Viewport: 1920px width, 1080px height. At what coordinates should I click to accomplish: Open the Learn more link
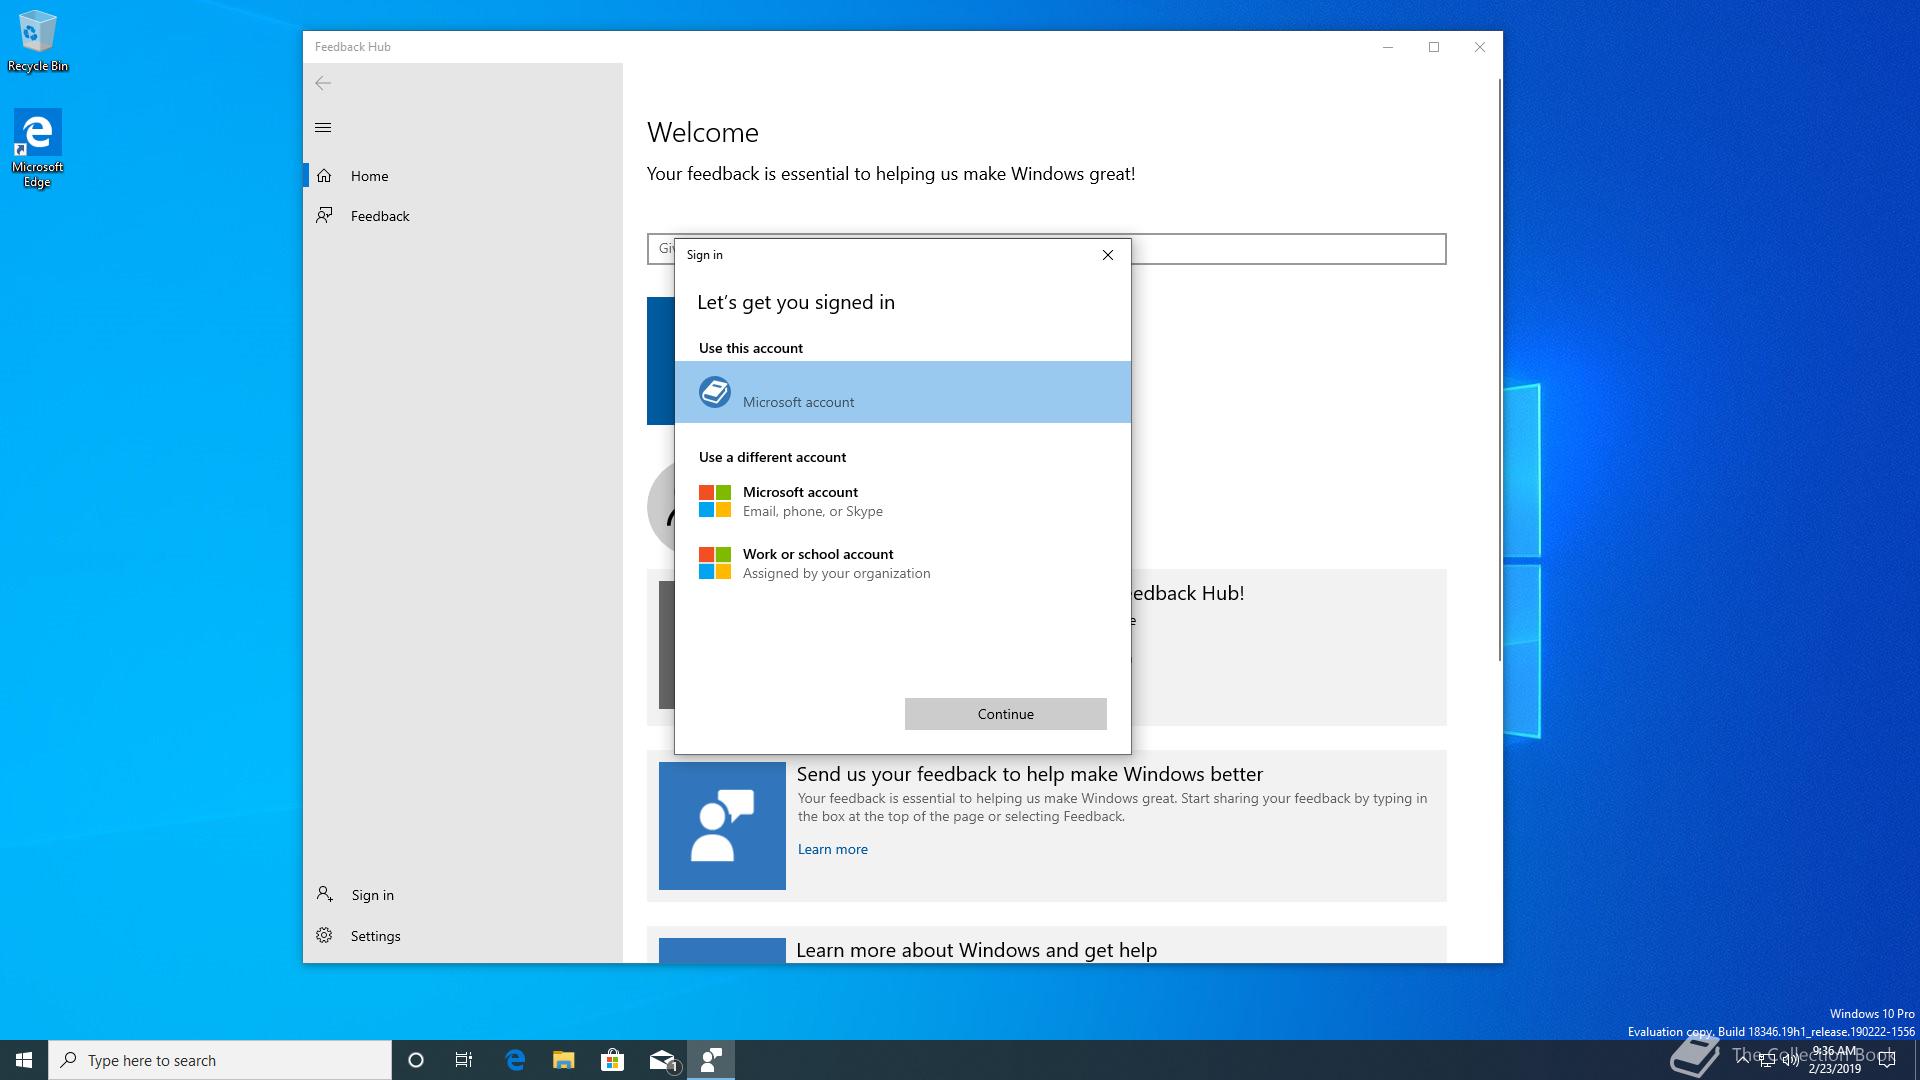[x=833, y=849]
